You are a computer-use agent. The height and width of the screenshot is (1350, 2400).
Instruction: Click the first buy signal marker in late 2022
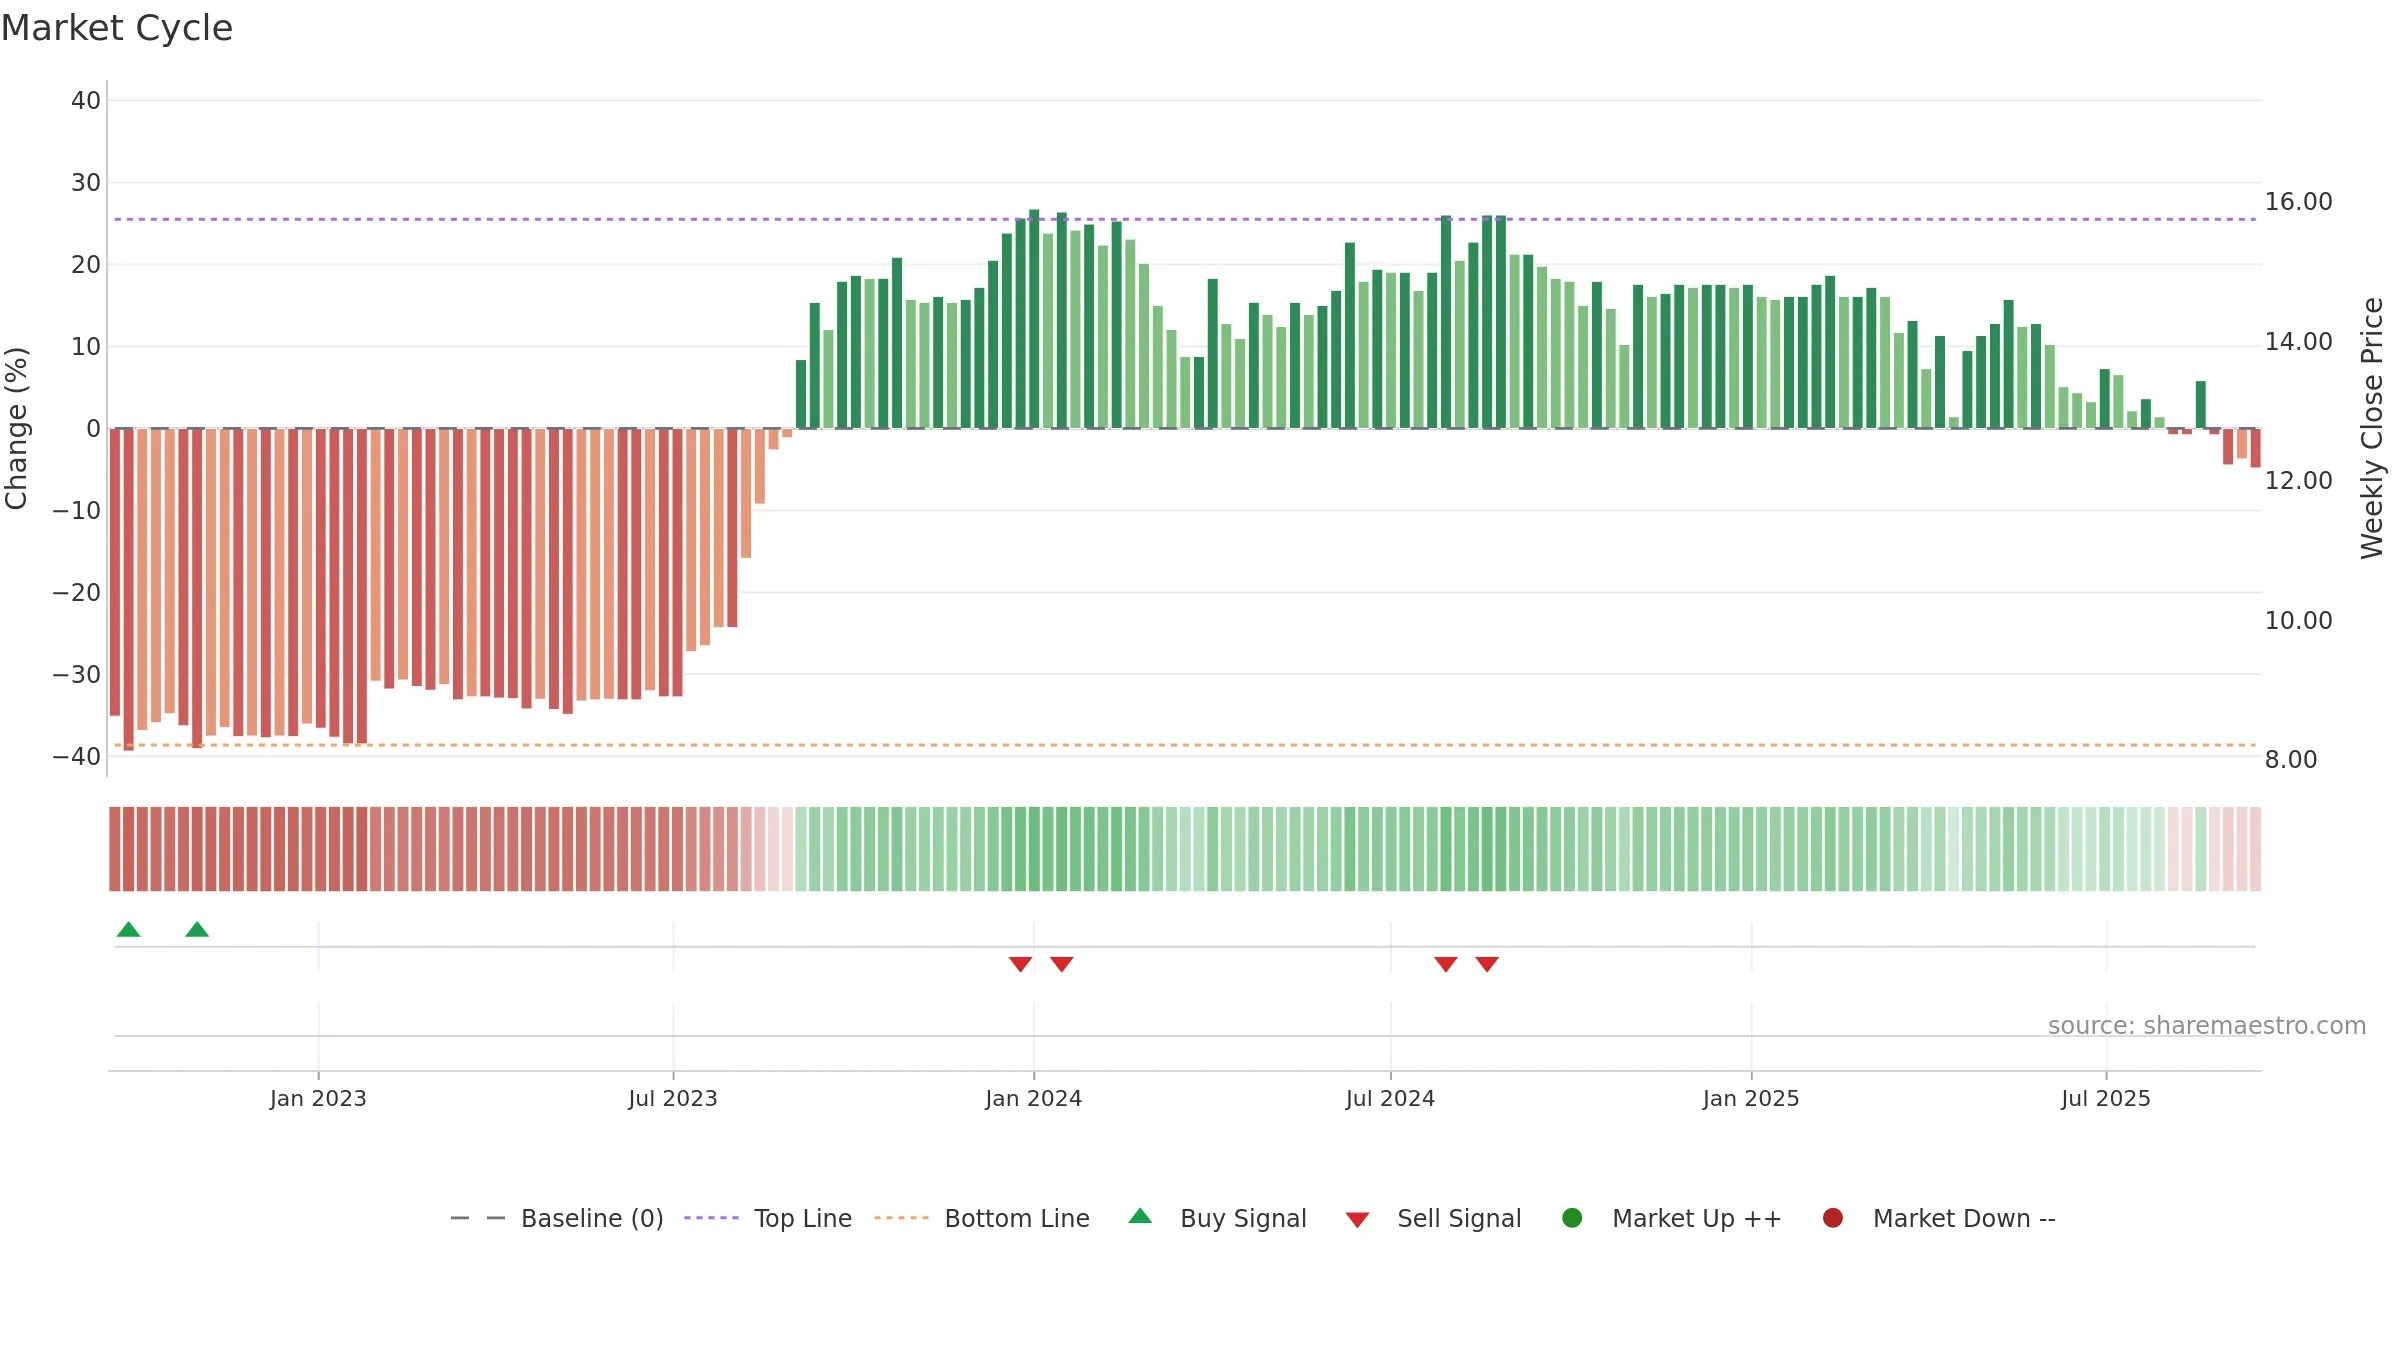click(x=128, y=930)
